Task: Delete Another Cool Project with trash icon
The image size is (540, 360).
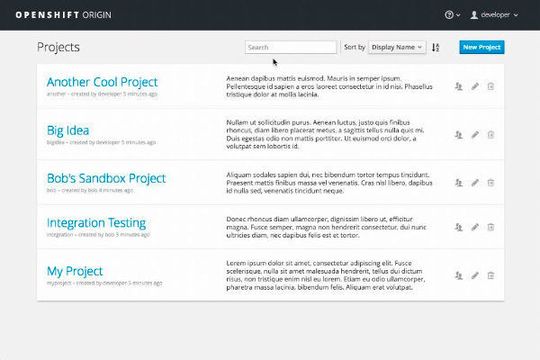Action: coord(491,86)
